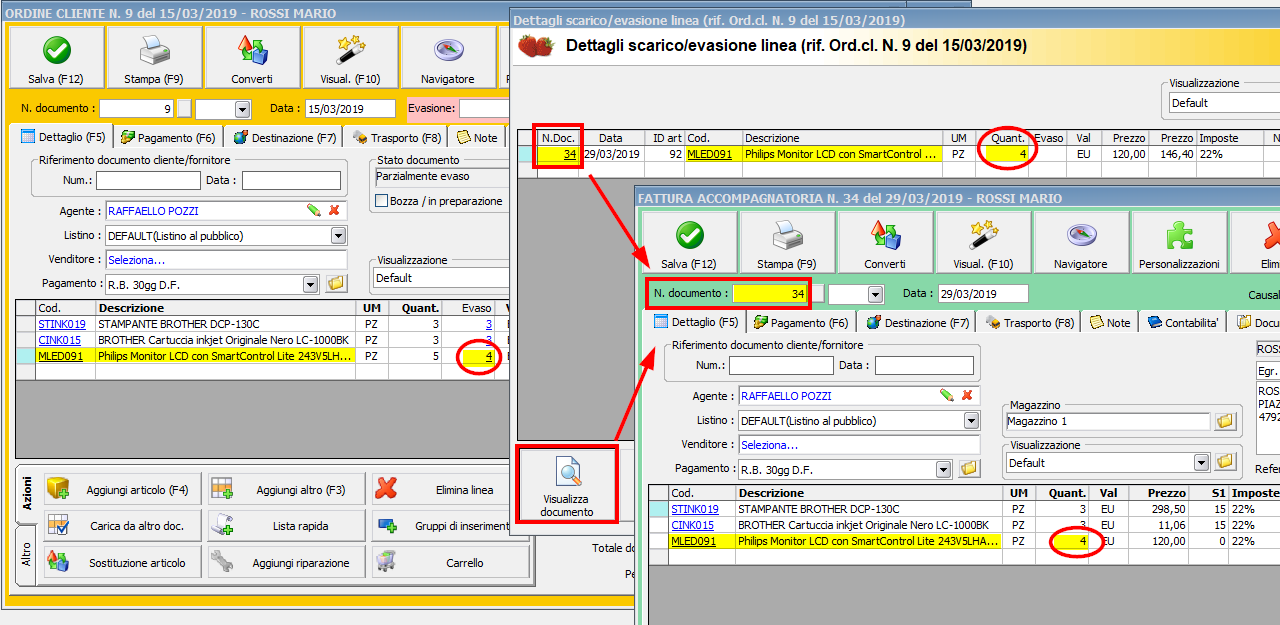Click Stampa (F9) in Fattura Accompagnatoria window
Image resolution: width=1280 pixels, height=625 pixels.
click(787, 243)
